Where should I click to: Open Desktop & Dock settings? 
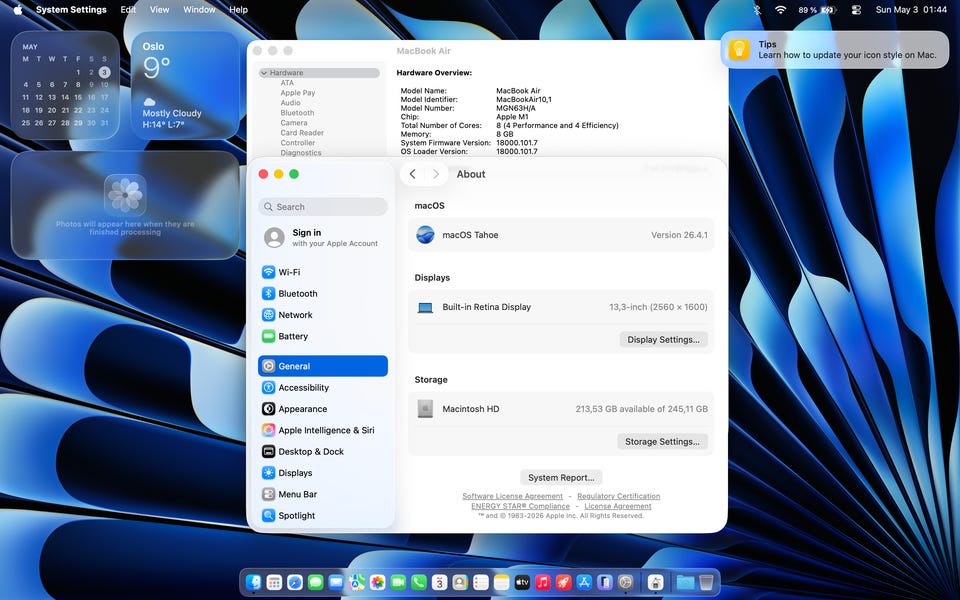click(323, 452)
